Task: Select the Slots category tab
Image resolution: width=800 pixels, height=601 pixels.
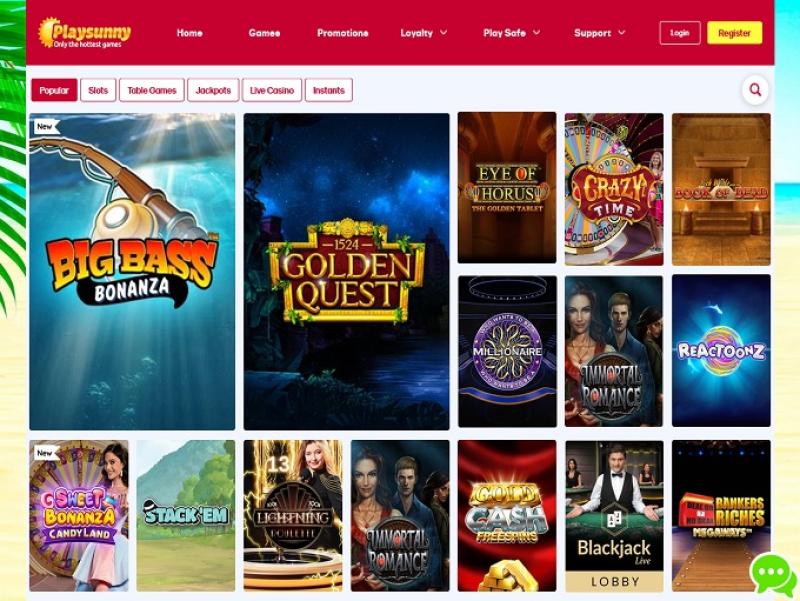Action: tap(98, 90)
